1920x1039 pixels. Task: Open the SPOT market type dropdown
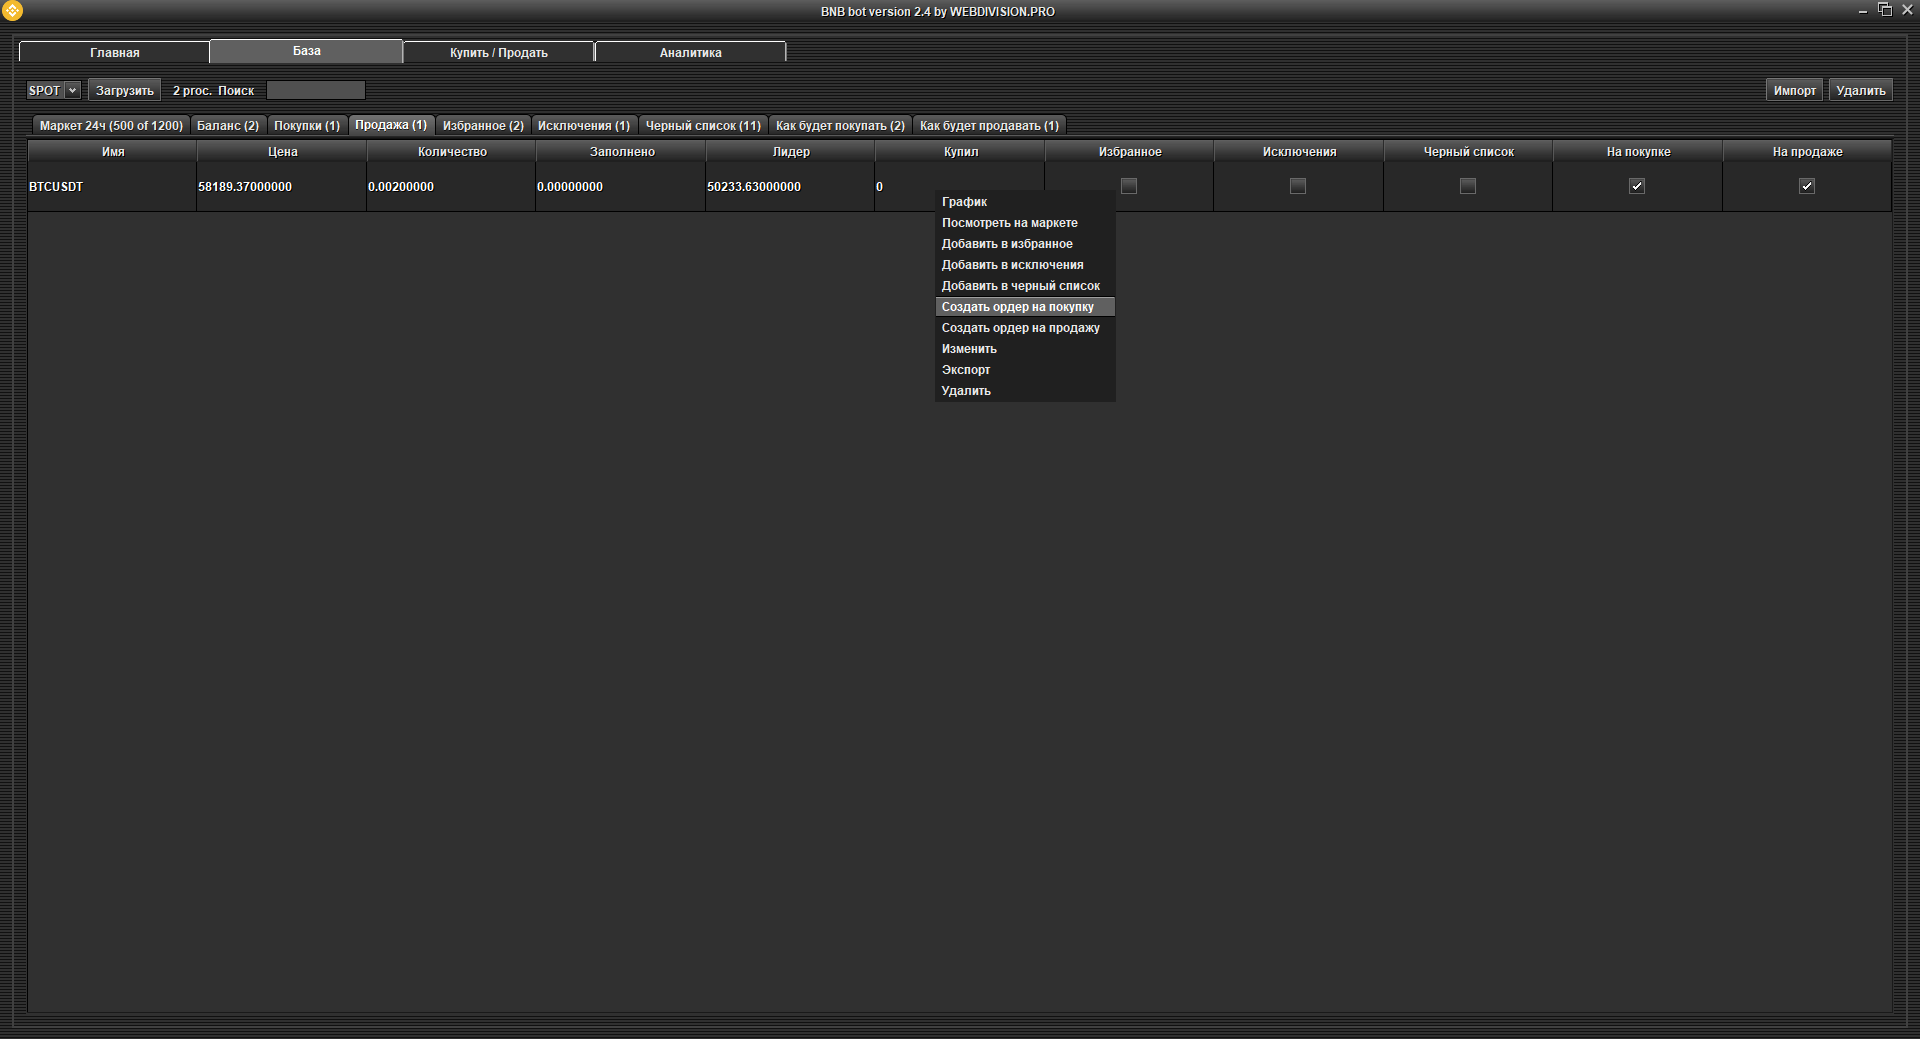[53, 90]
